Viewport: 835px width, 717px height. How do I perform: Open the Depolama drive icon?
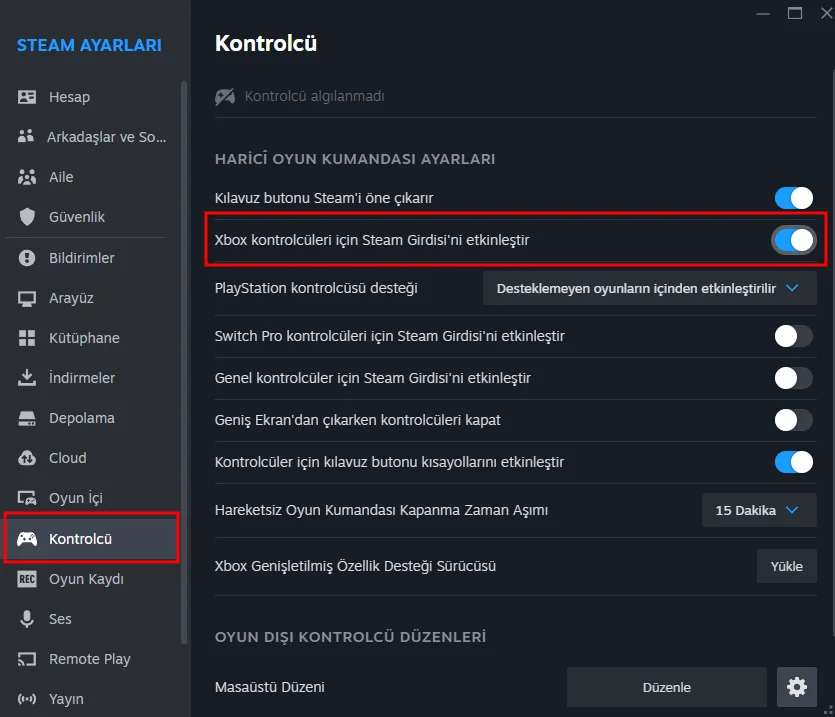point(27,418)
